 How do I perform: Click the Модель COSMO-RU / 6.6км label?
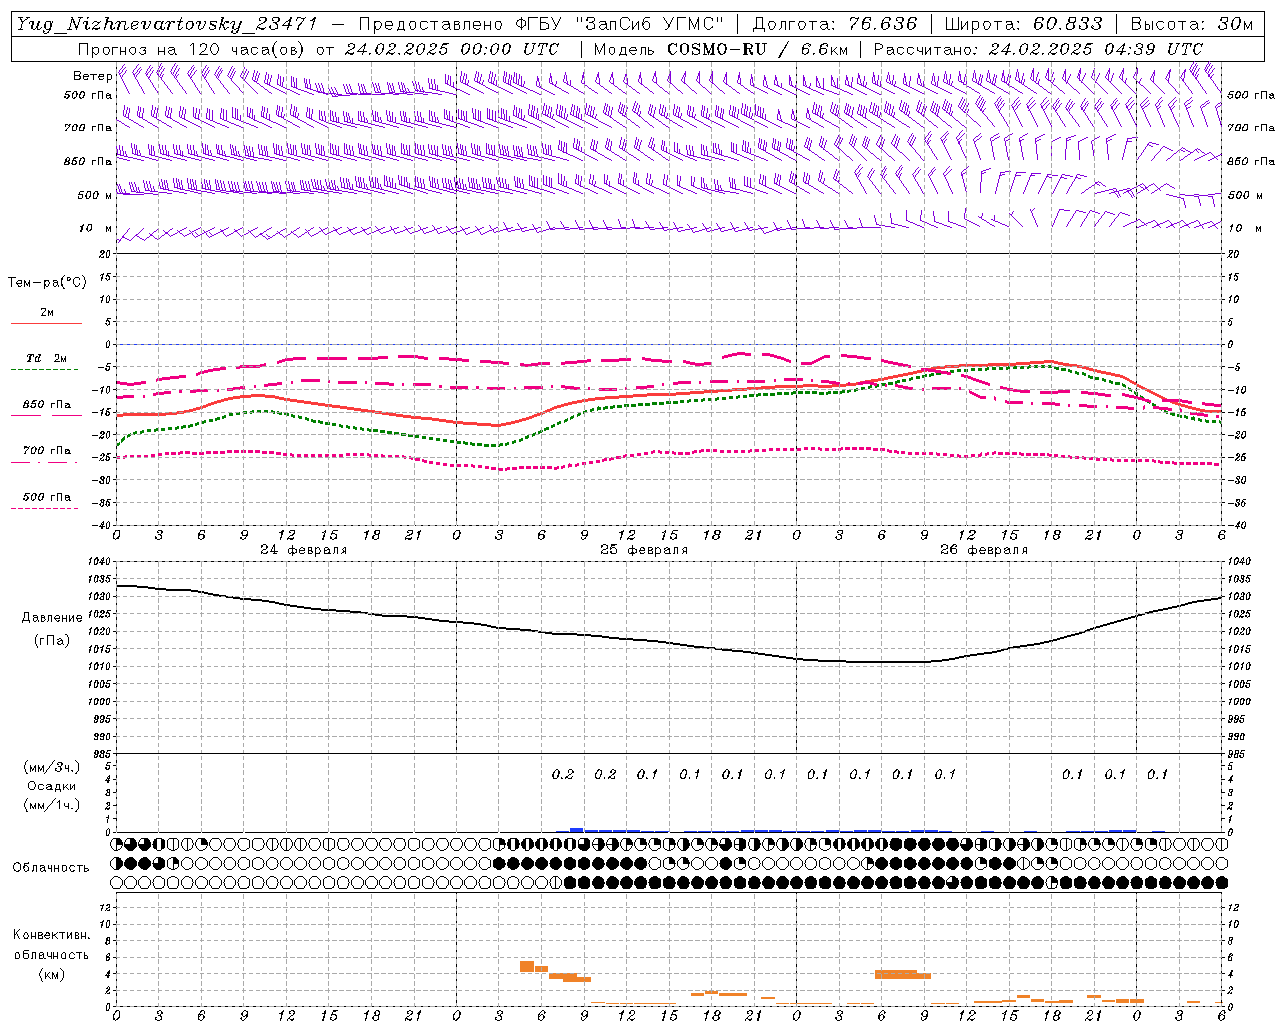point(720,49)
